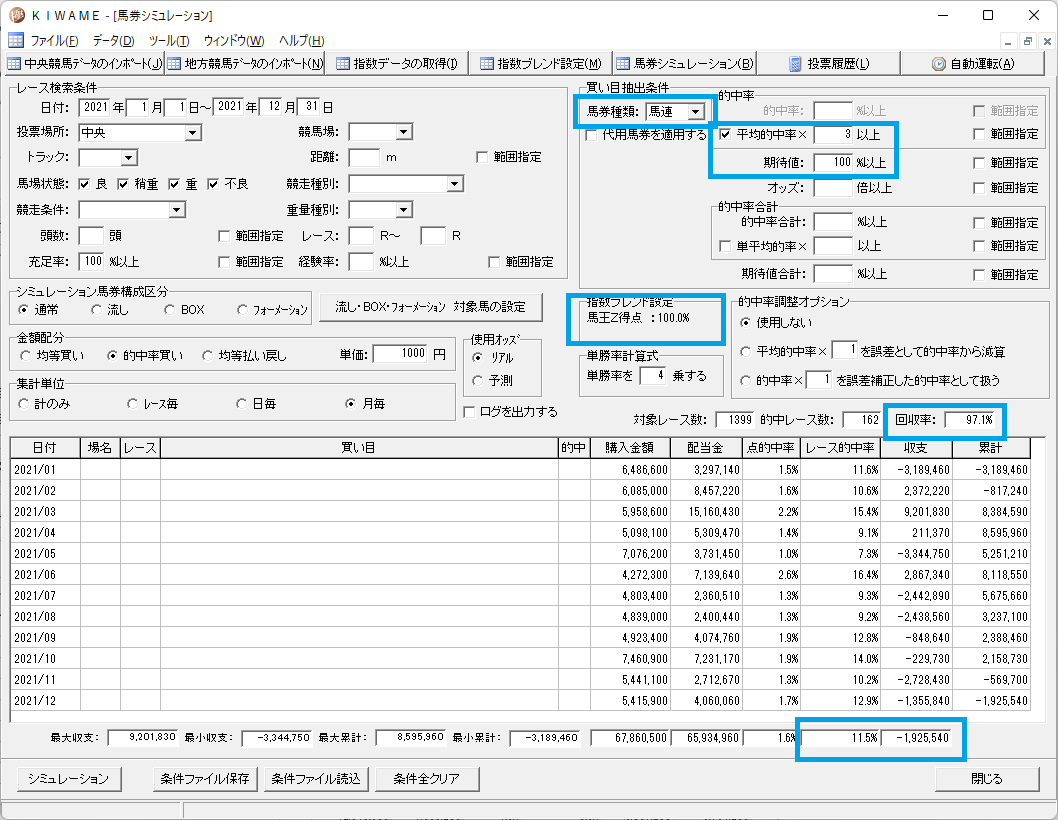Open 自動運転 toolbar button
The height and width of the screenshot is (820, 1058).
pos(973,64)
